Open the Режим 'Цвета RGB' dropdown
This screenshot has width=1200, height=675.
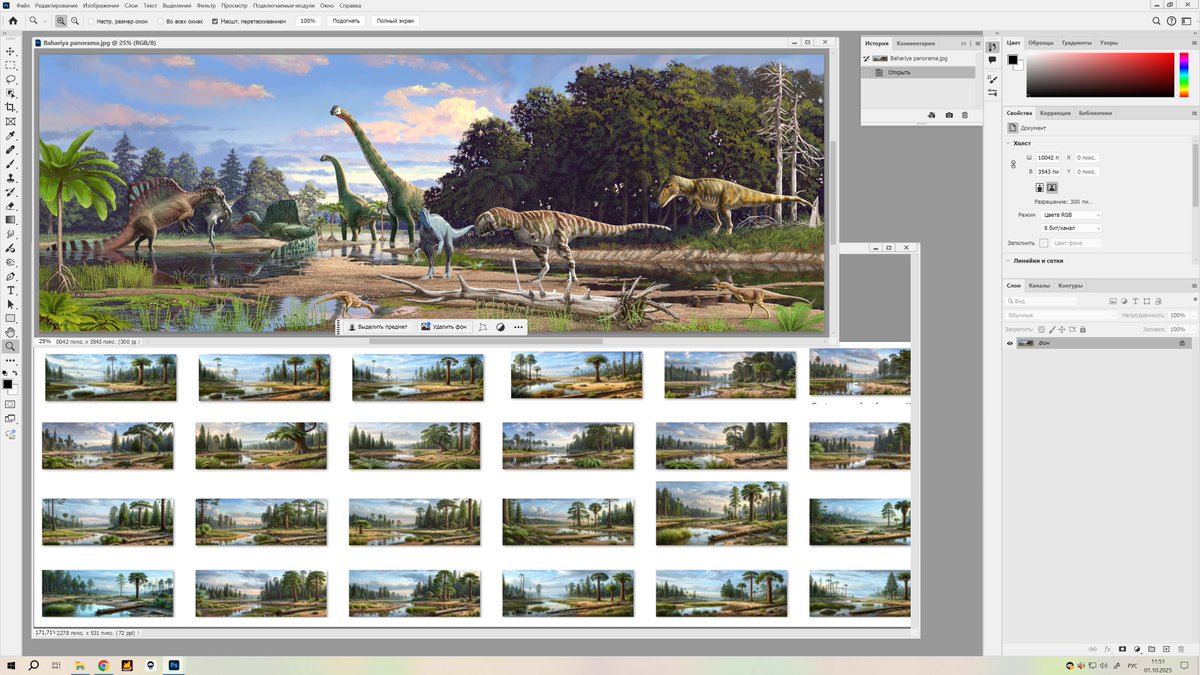pos(1071,215)
